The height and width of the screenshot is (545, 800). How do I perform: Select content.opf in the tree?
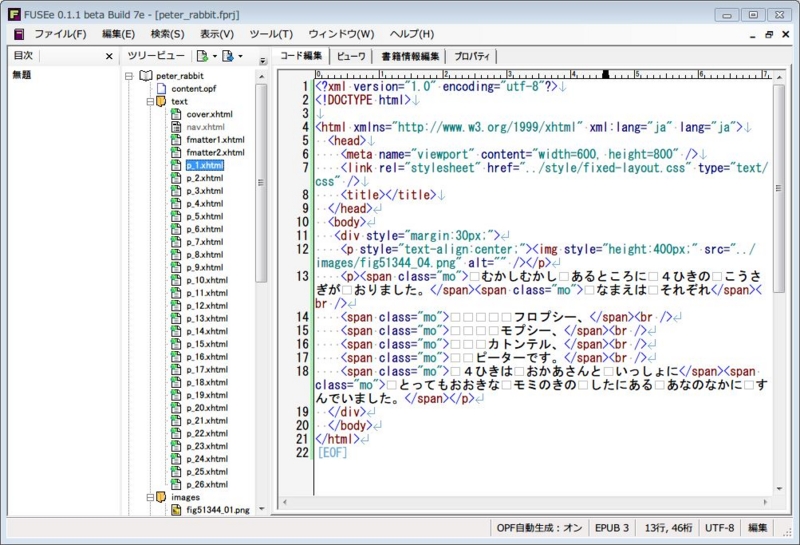pos(193,89)
